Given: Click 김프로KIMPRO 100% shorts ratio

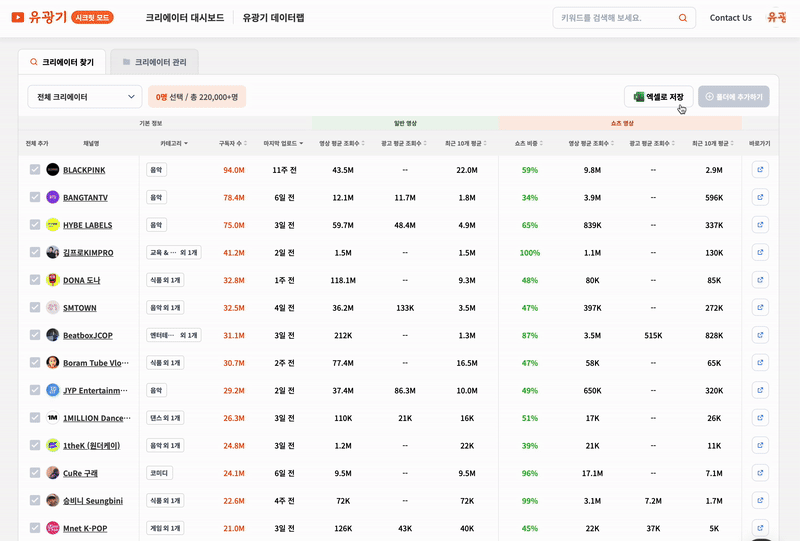Looking at the screenshot, I should coord(530,253).
